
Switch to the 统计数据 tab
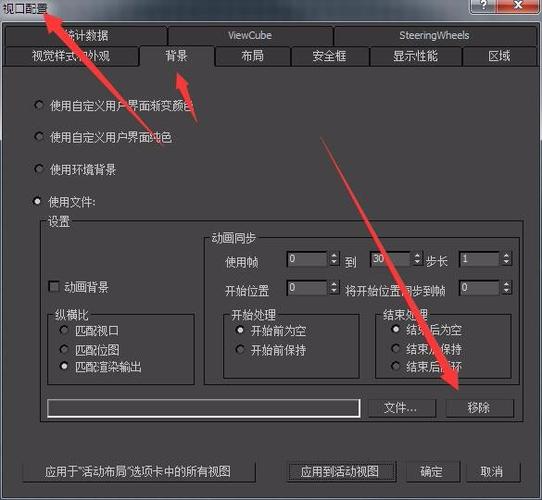pyautogui.click(x=86, y=36)
